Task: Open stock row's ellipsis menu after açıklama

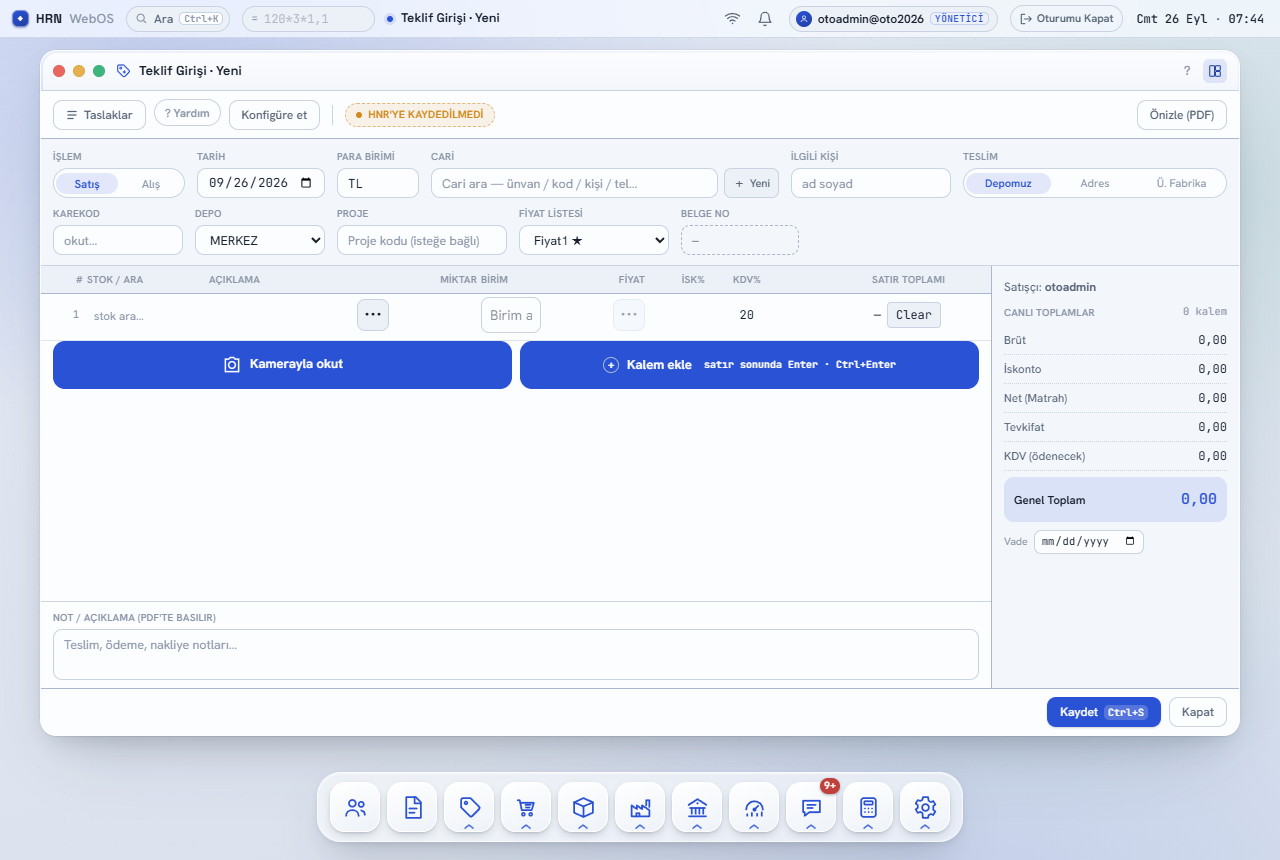Action: pos(373,315)
